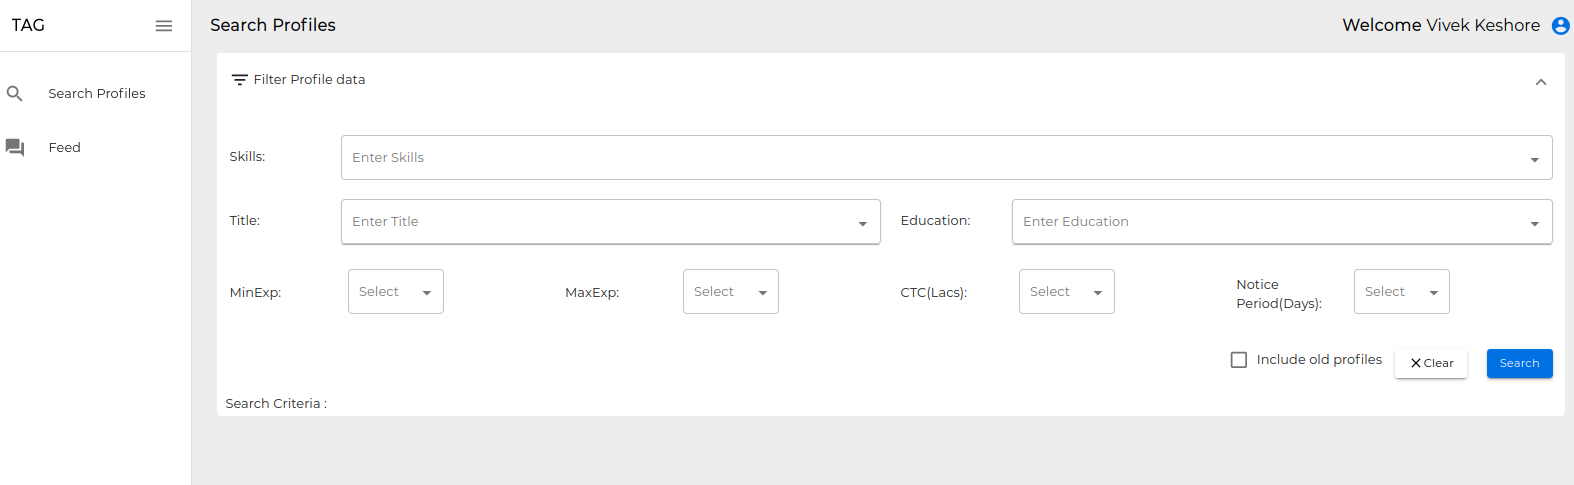Open the CTC(Lacs) Select dropdown
This screenshot has width=1574, height=485.
click(x=1067, y=292)
